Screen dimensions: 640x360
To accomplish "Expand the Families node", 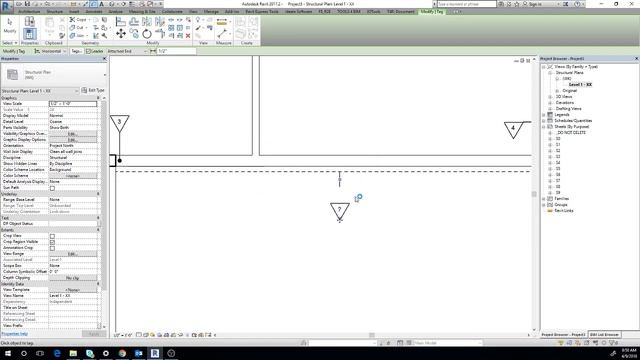I will 544,199.
